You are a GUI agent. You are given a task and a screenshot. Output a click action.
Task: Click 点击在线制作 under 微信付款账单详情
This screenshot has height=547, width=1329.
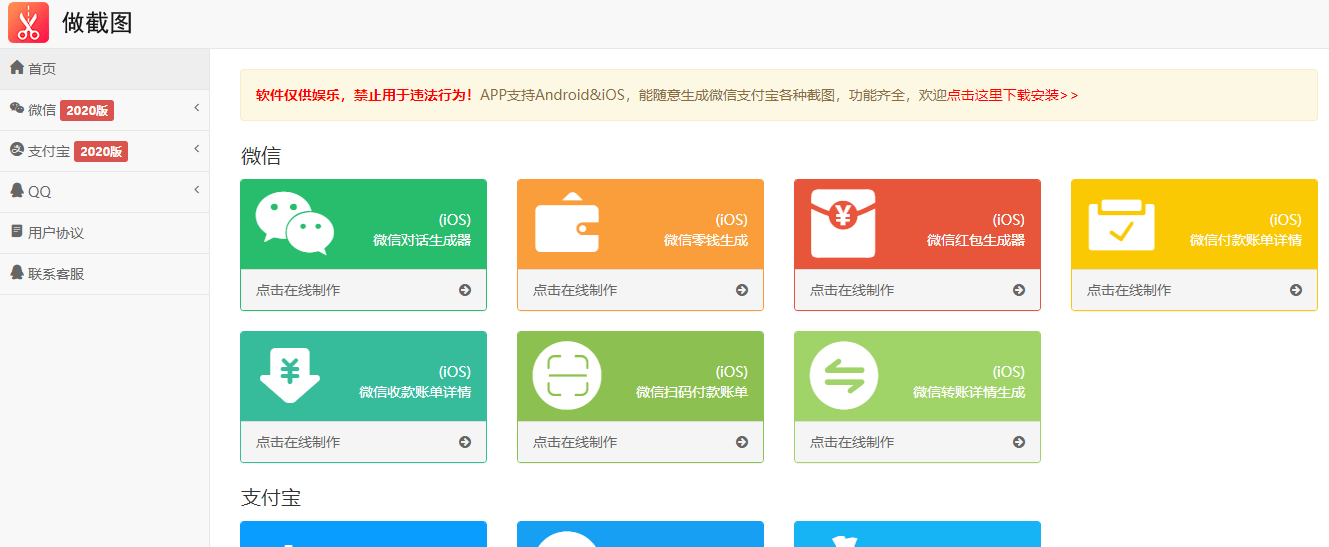1129,290
